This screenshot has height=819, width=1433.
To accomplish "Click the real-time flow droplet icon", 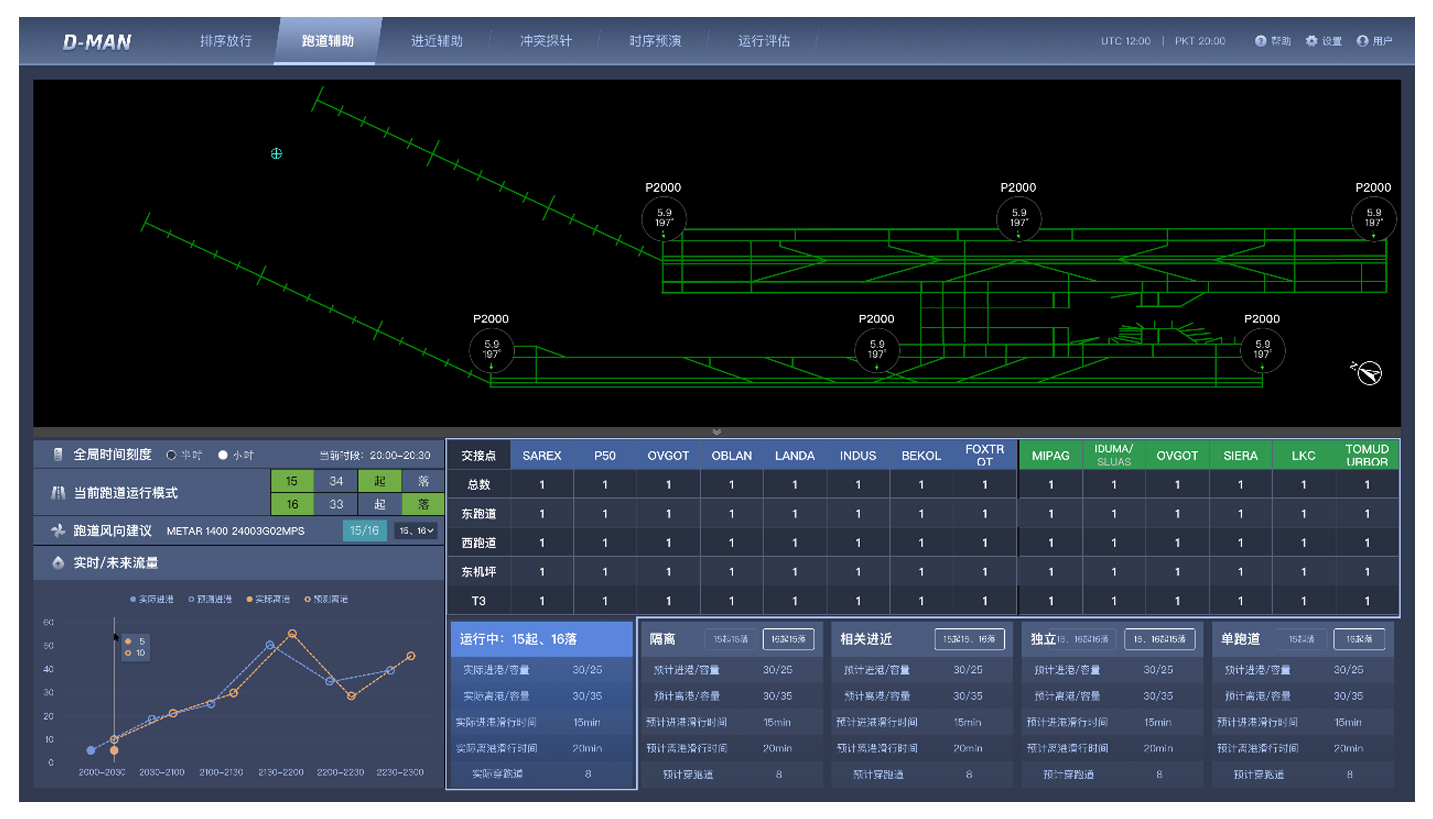I will (57, 563).
